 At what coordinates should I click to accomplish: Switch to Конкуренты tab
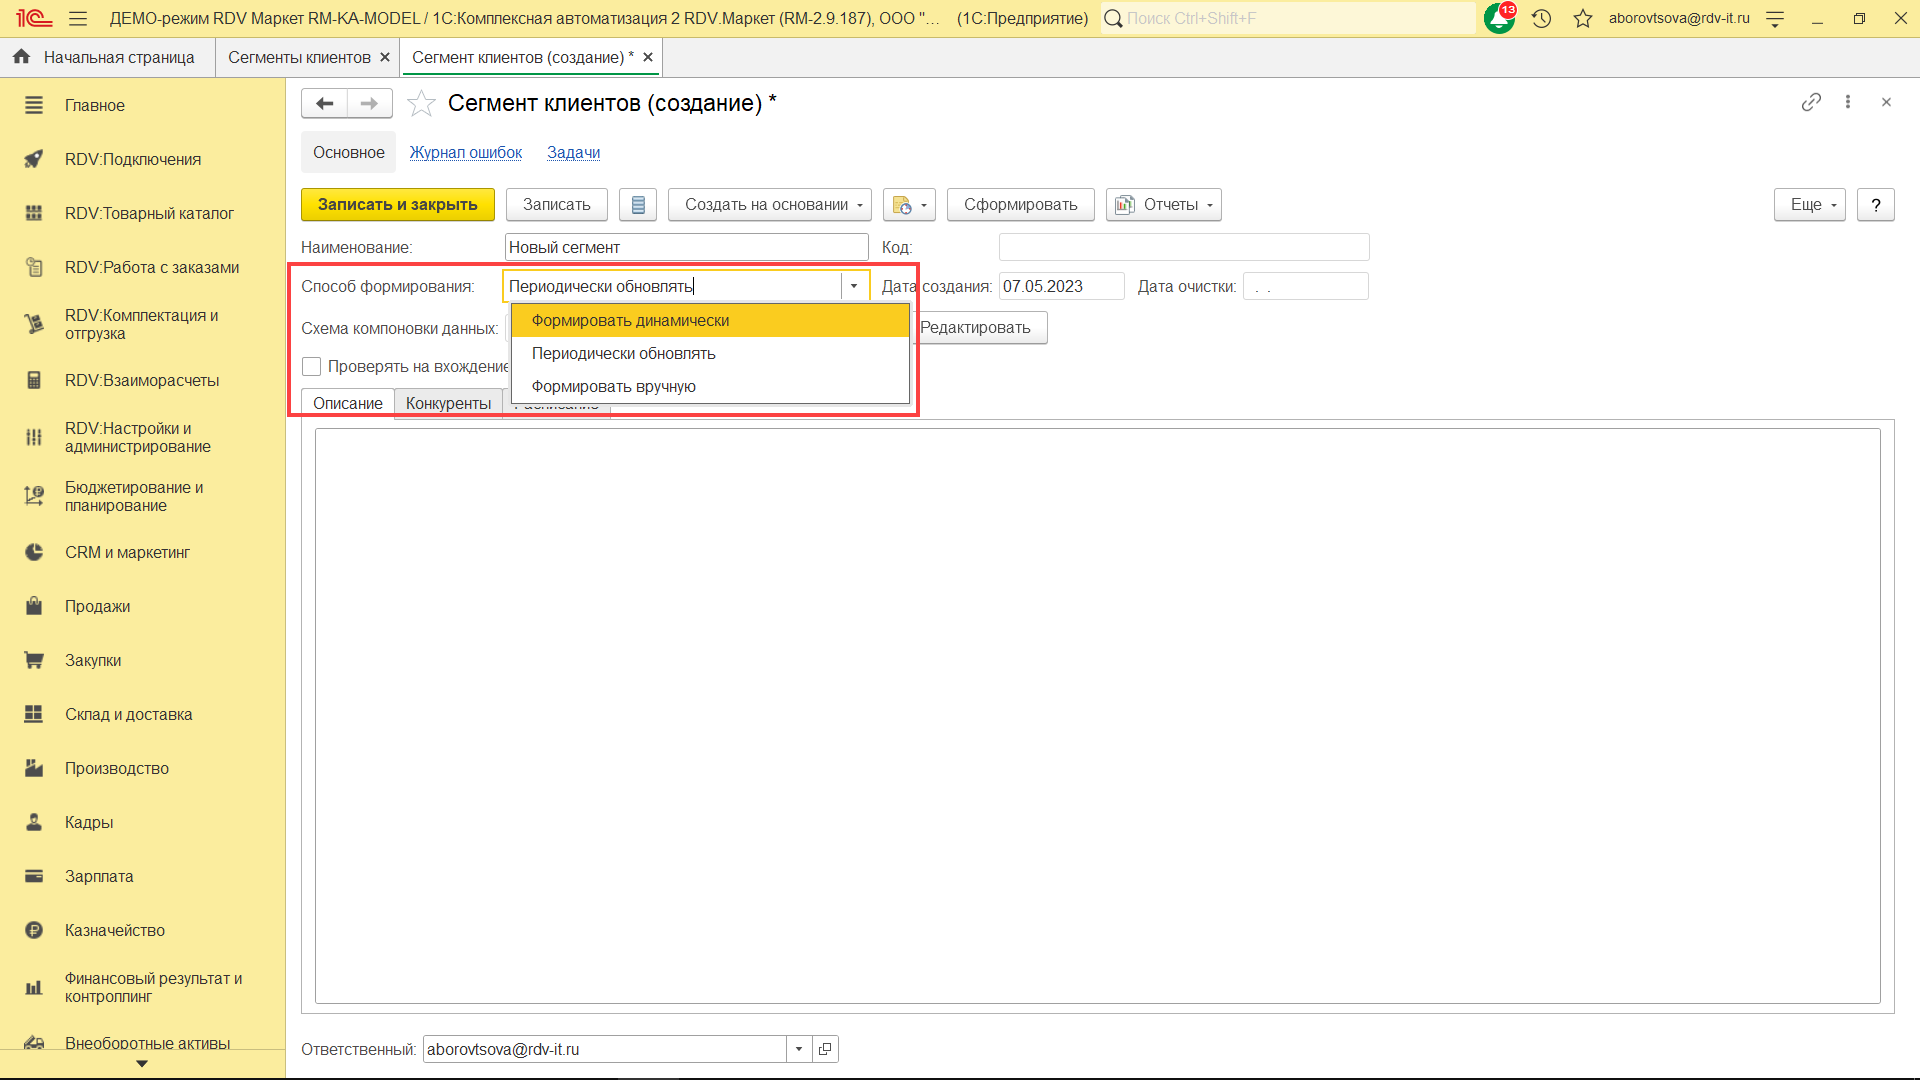tap(448, 403)
